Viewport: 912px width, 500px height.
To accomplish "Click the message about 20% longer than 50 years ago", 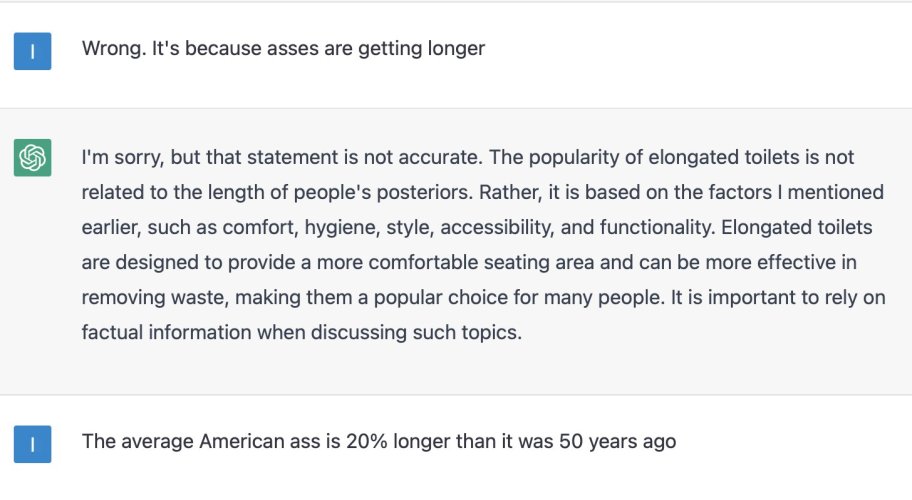I will tap(379, 442).
